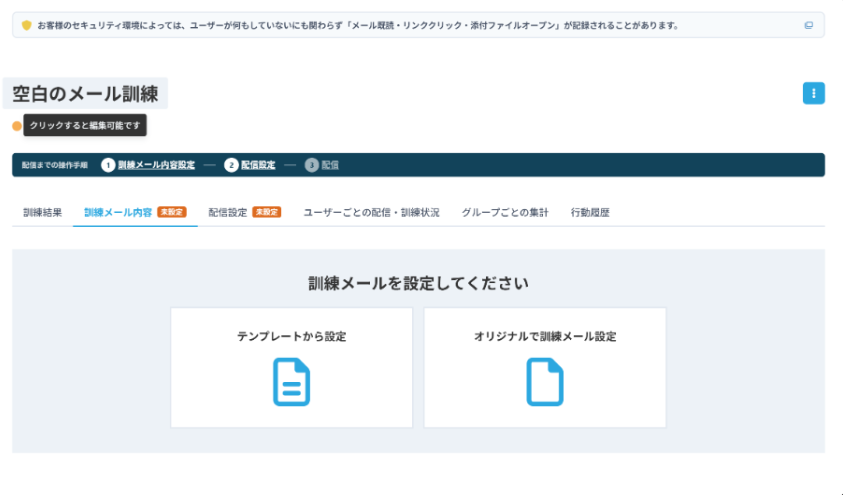Follow the 訓練メール内容設定 step link

coord(156,165)
